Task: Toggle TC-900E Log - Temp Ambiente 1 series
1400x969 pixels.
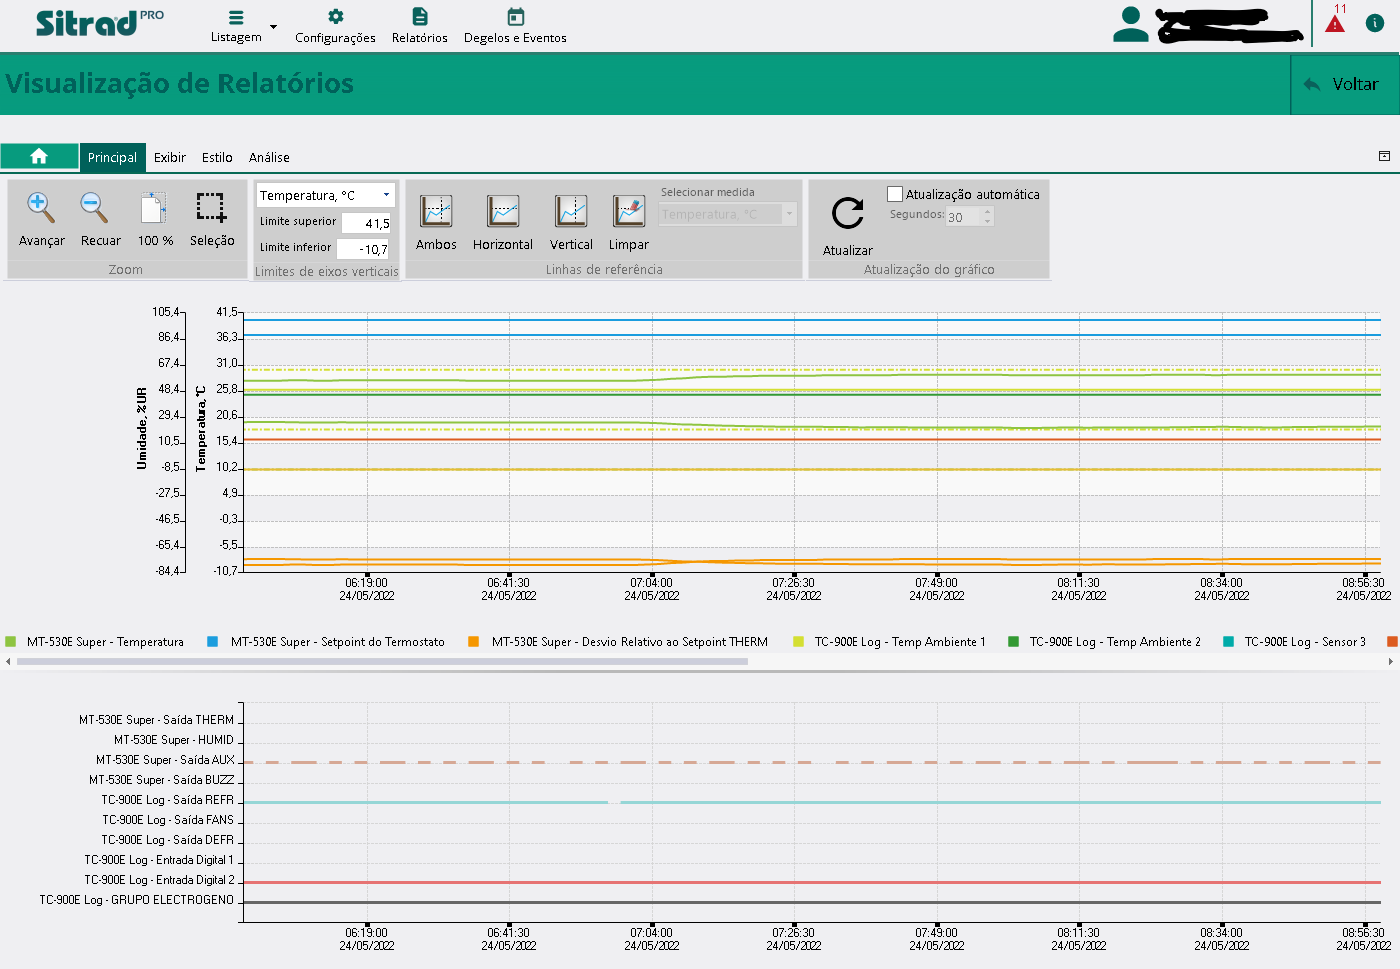Action: tap(899, 642)
